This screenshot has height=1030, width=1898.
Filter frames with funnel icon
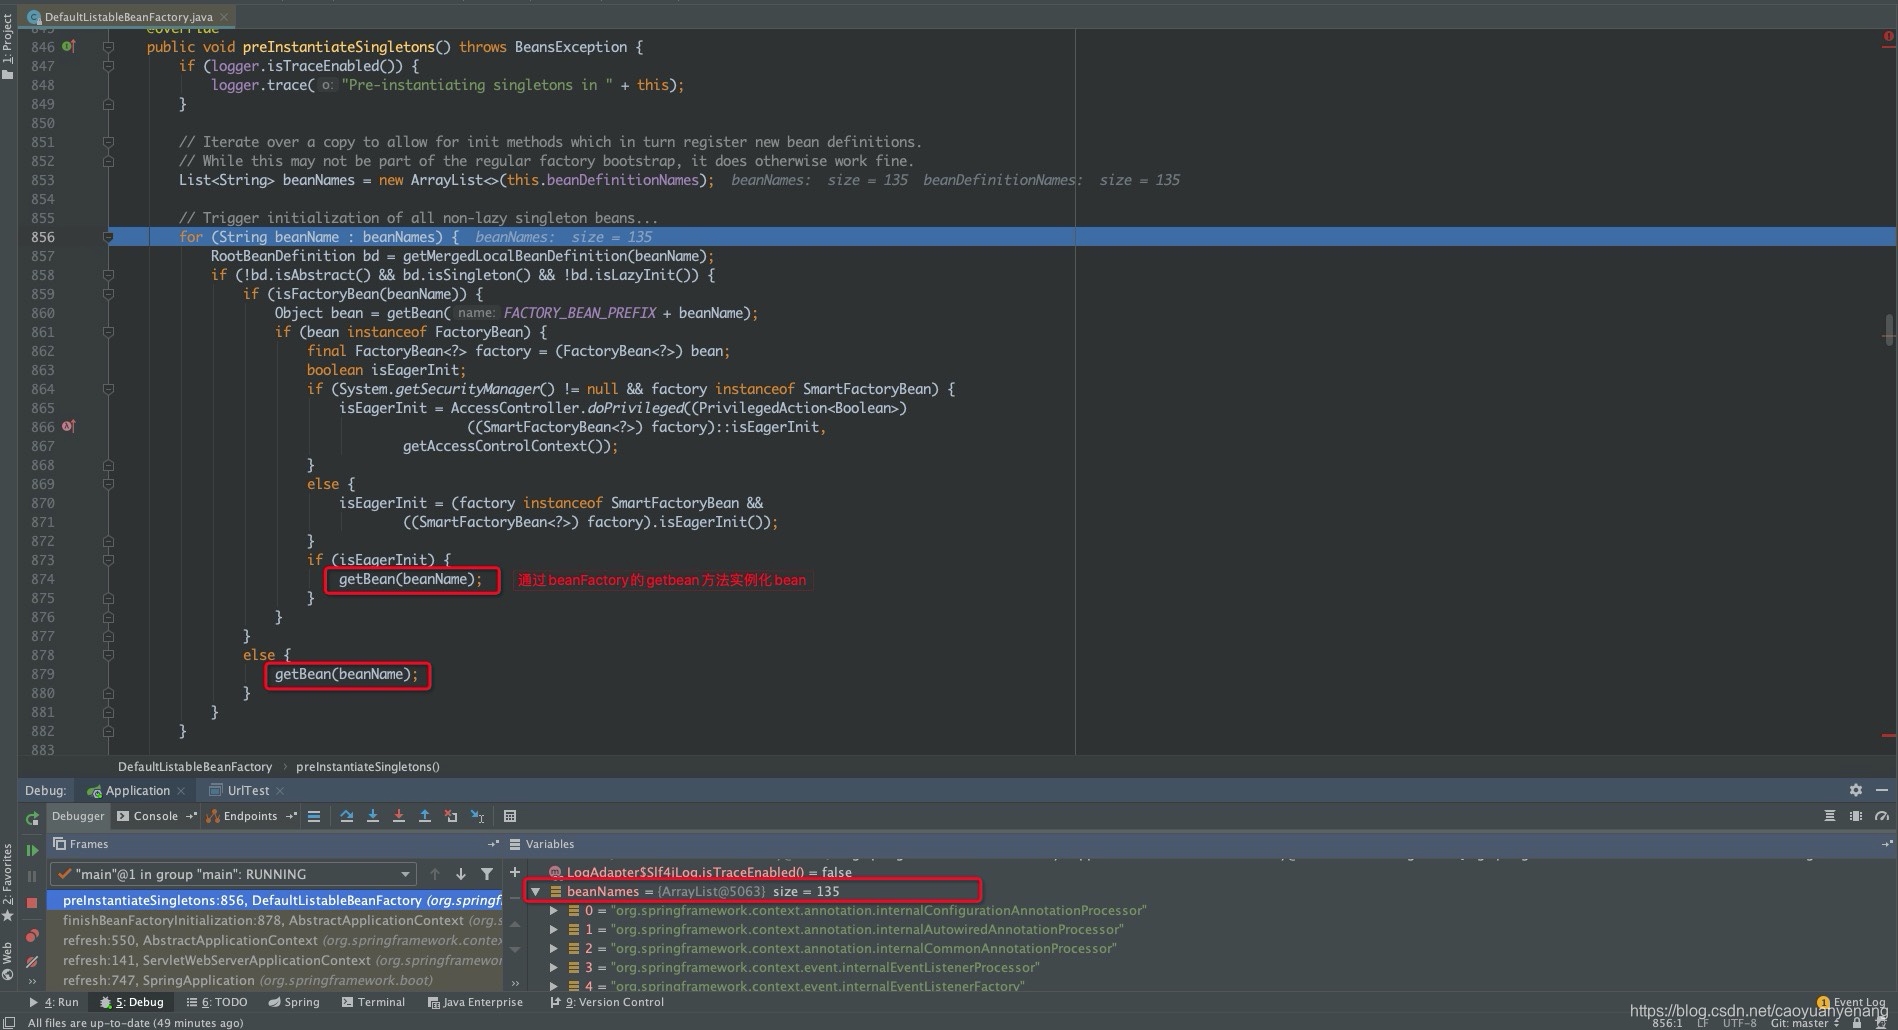(487, 874)
